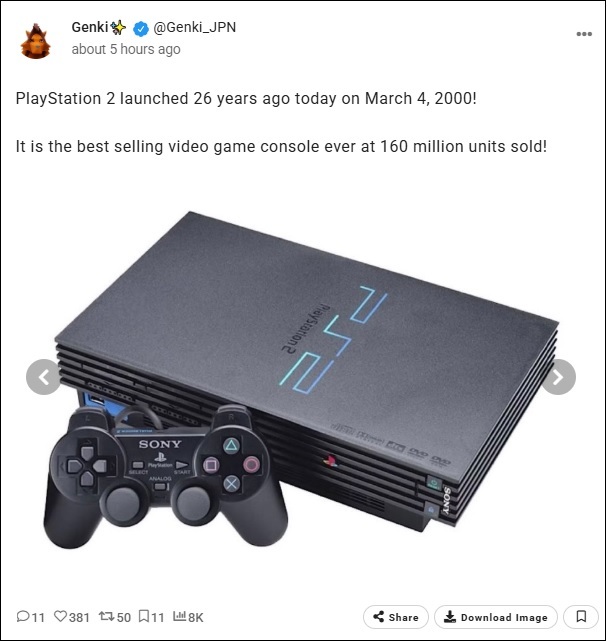This screenshot has height=641, width=607.
Task: Open the @Genki_JPN profile handle
Action: point(195,27)
